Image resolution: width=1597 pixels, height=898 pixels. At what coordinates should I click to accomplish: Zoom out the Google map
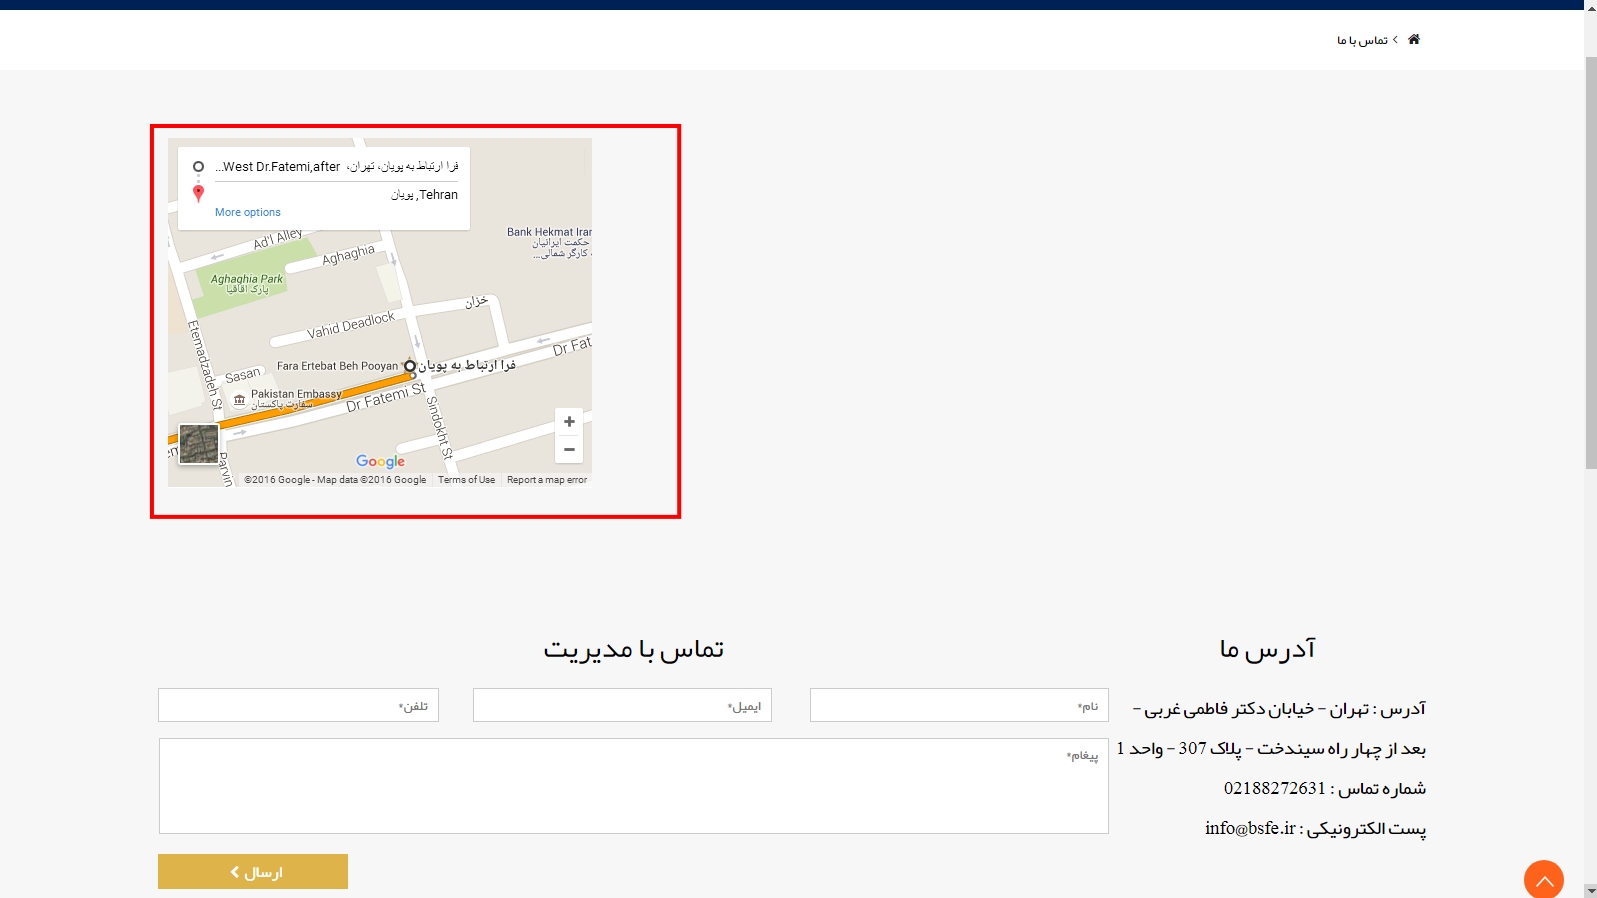point(569,449)
